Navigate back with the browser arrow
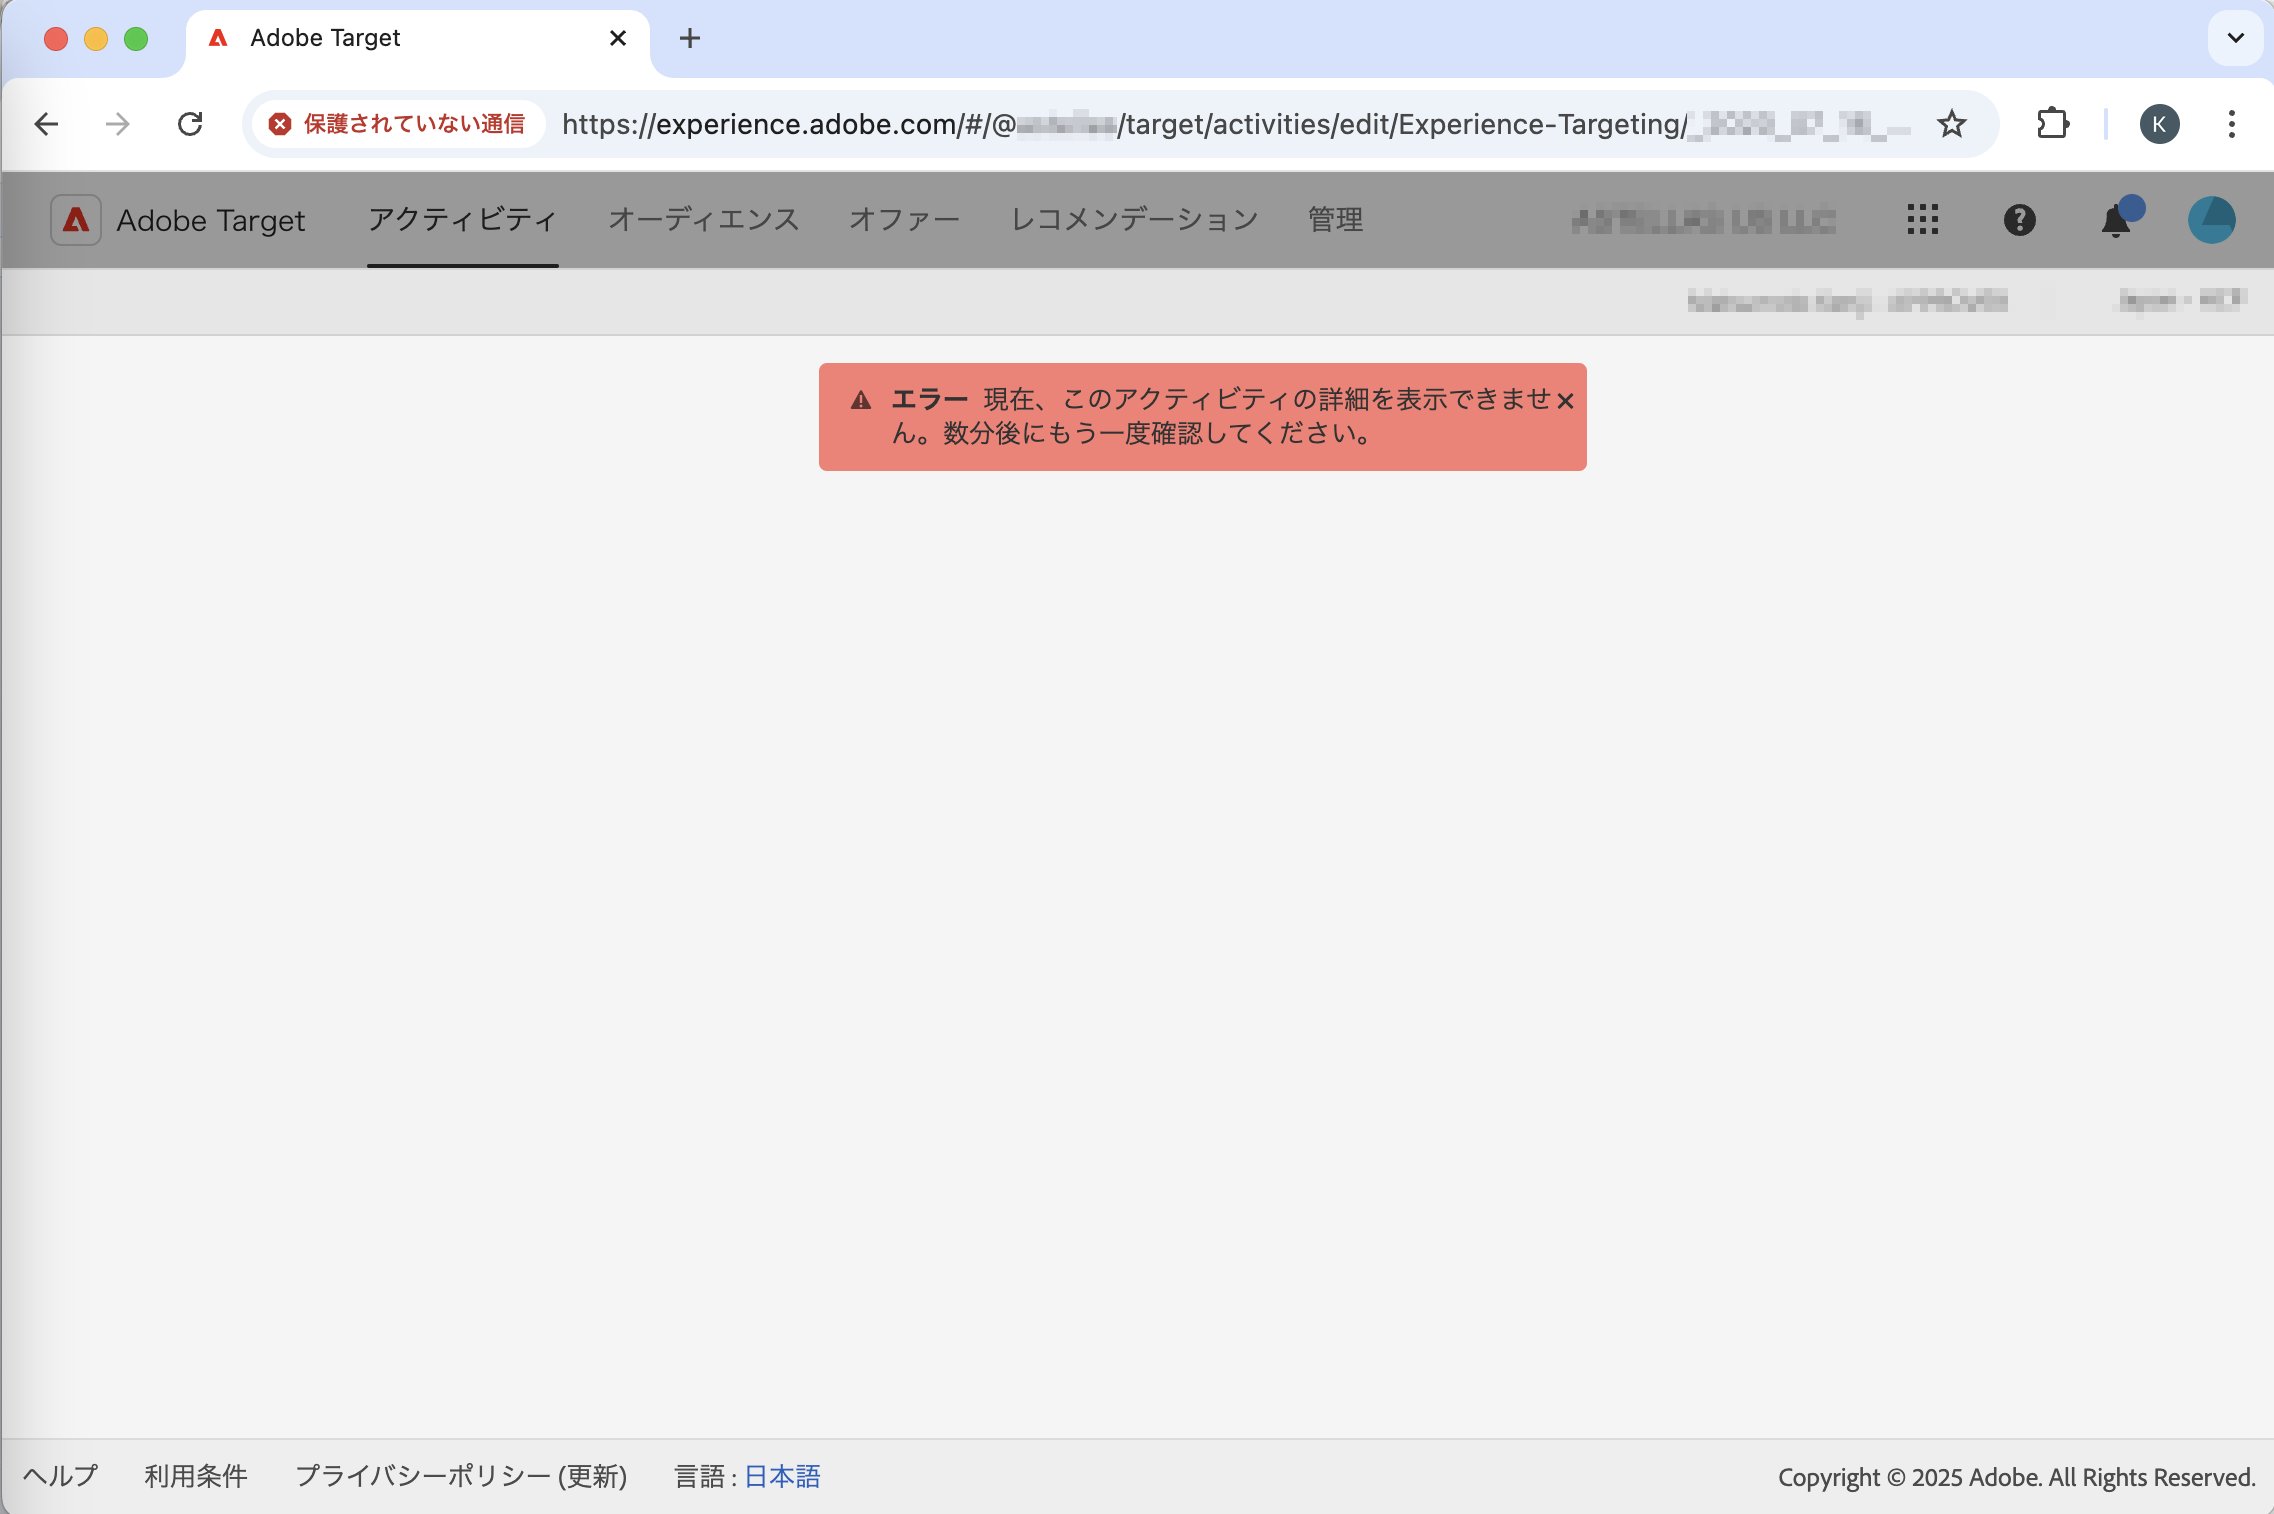The image size is (2274, 1514). coord(47,123)
